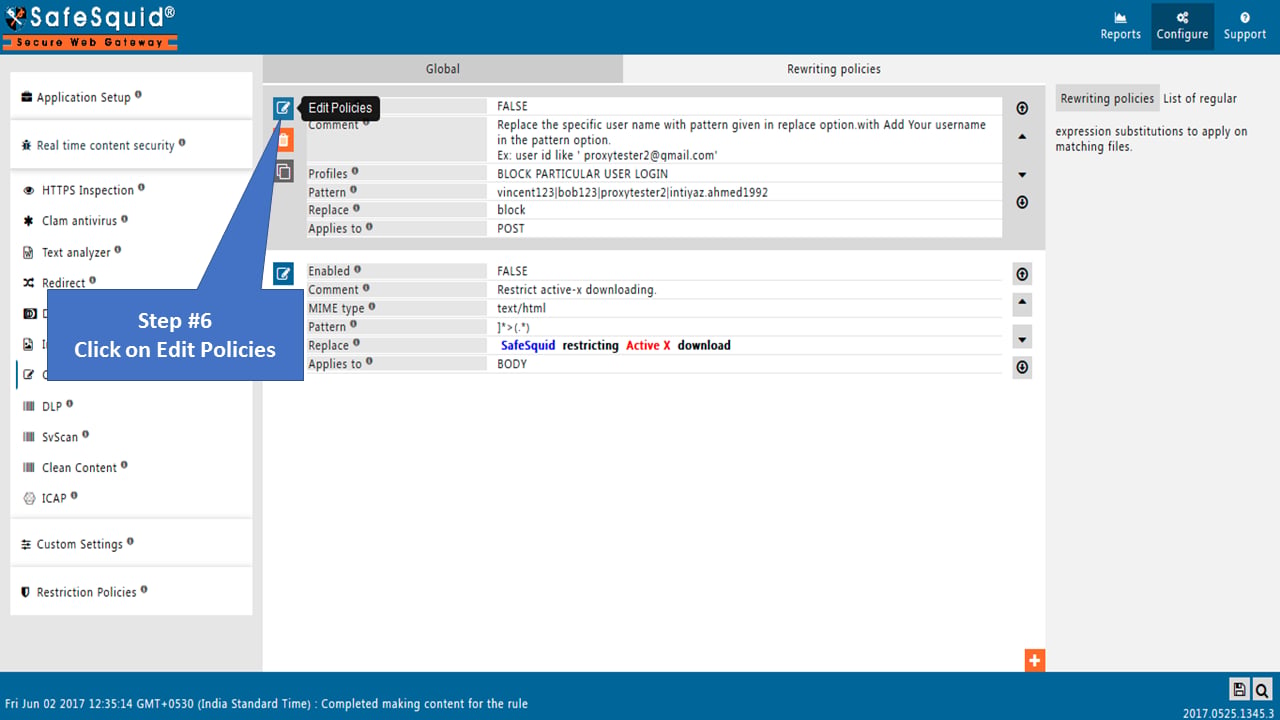The height and width of the screenshot is (720, 1280).
Task: Click the info marker beside the Profiles label
Action: coord(355,172)
